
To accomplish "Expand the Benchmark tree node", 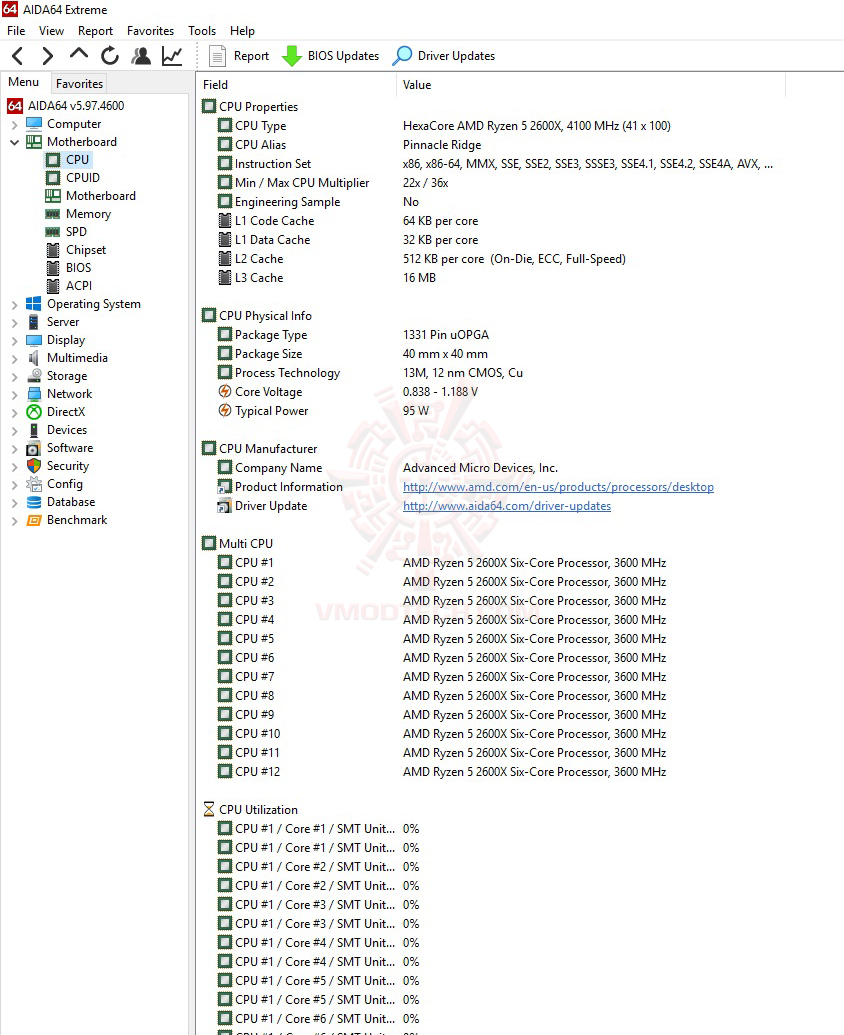I will pyautogui.click(x=15, y=521).
